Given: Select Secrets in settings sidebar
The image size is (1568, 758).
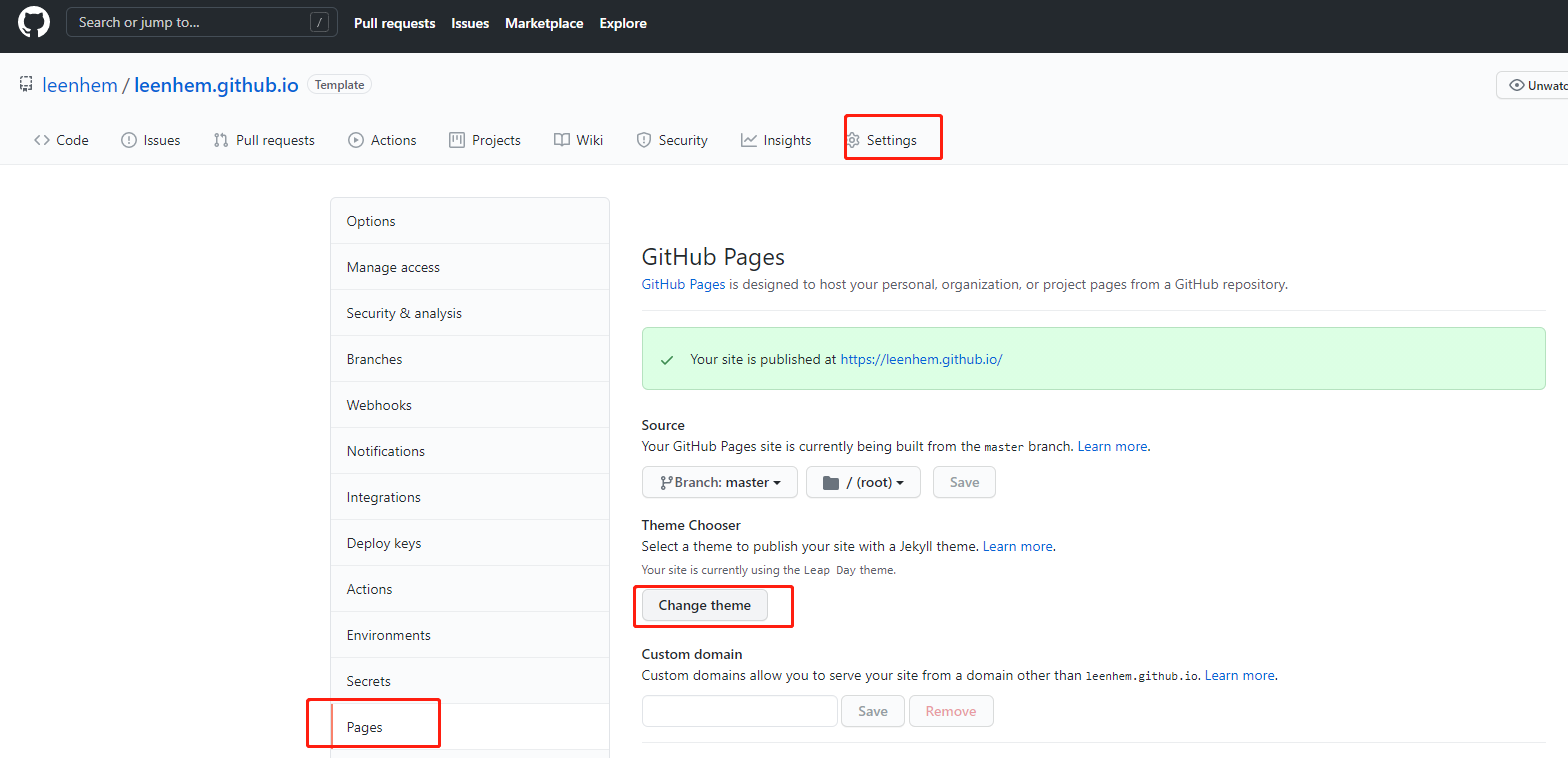Looking at the screenshot, I should 470,681.
